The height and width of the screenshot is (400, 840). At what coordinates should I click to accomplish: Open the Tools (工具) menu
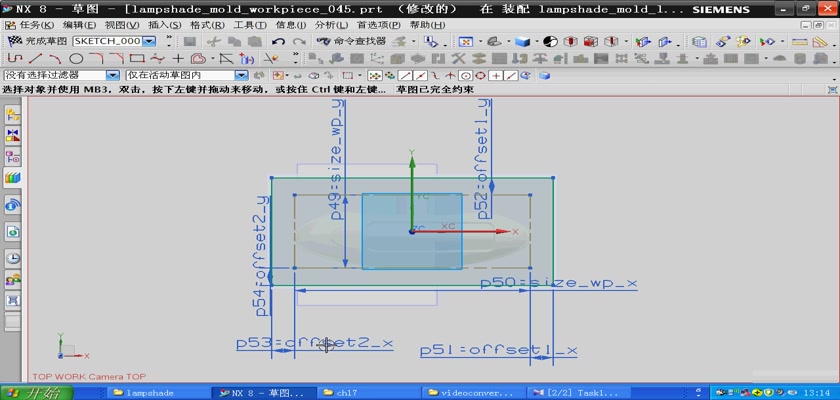click(249, 24)
